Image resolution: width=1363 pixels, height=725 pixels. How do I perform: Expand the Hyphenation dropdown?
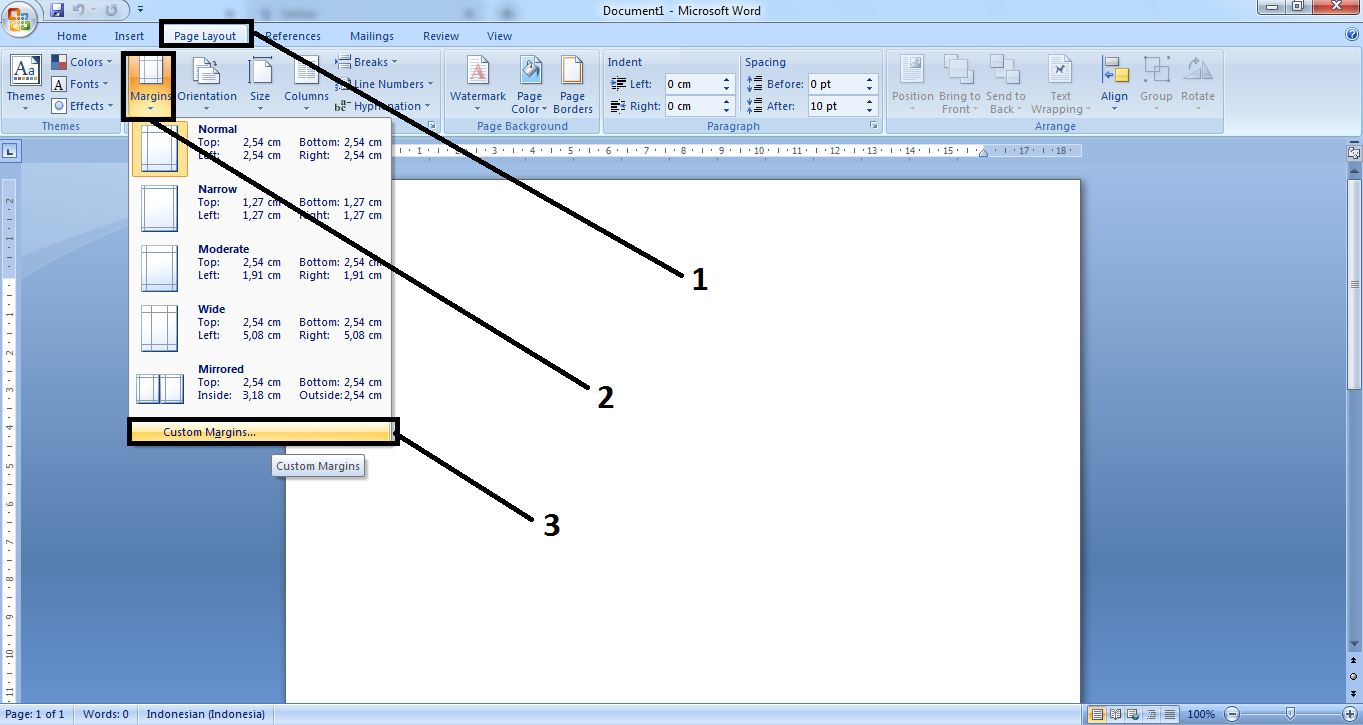click(x=384, y=106)
